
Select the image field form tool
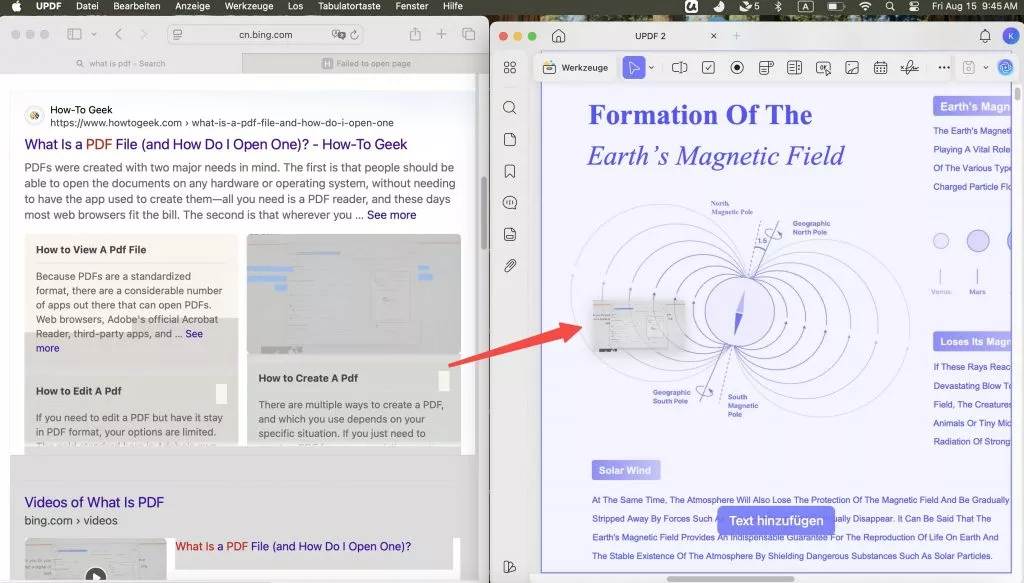[x=852, y=68]
